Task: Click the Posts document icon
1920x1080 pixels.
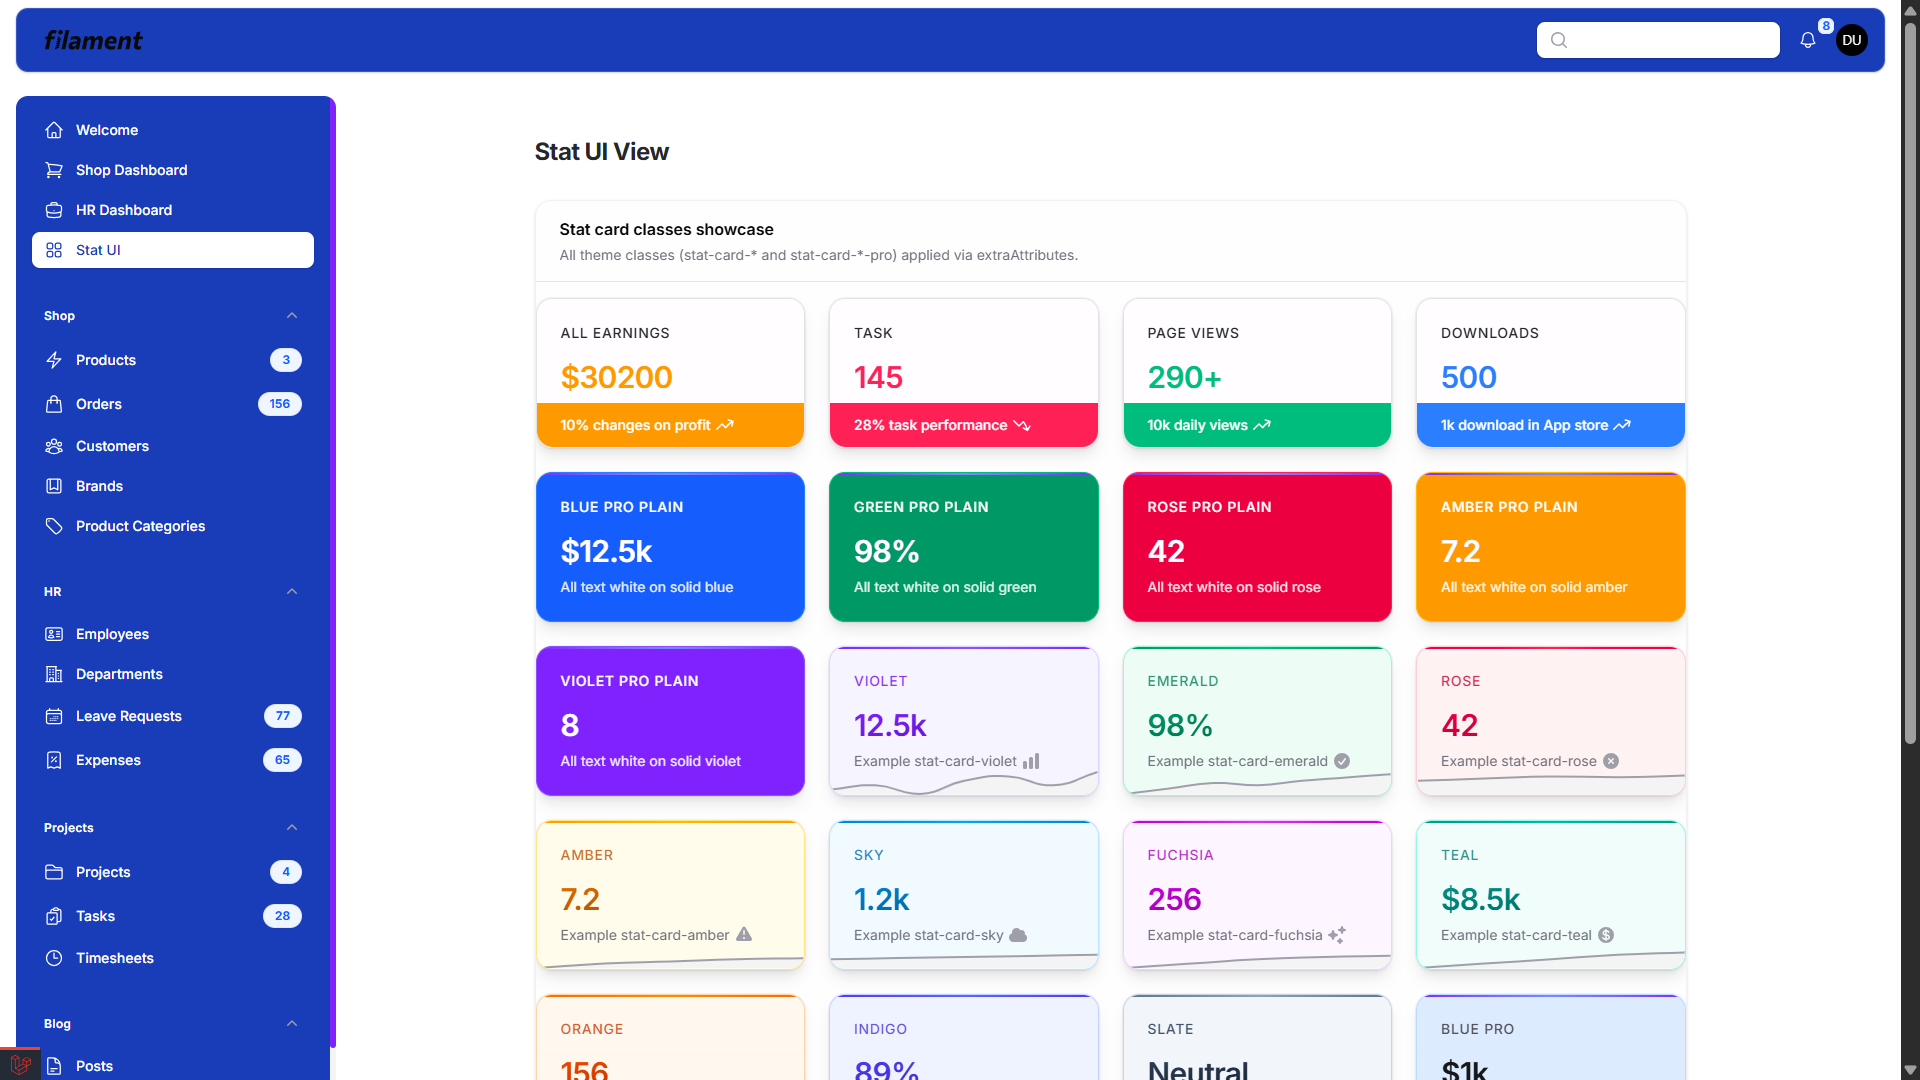Action: tap(54, 1066)
